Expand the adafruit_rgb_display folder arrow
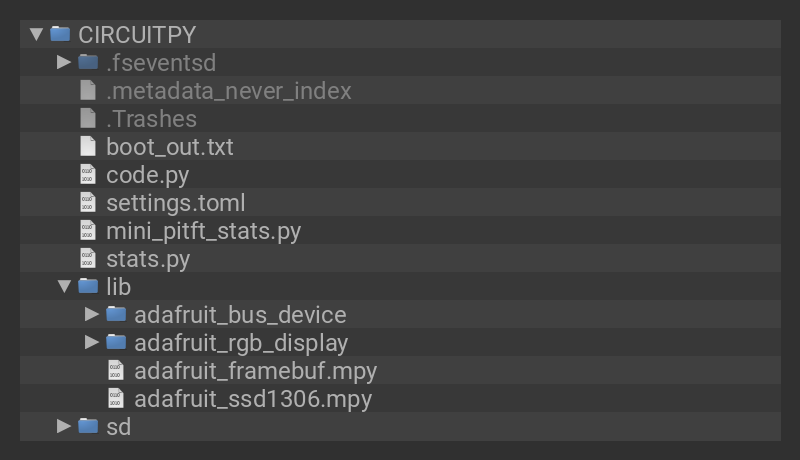 92,342
